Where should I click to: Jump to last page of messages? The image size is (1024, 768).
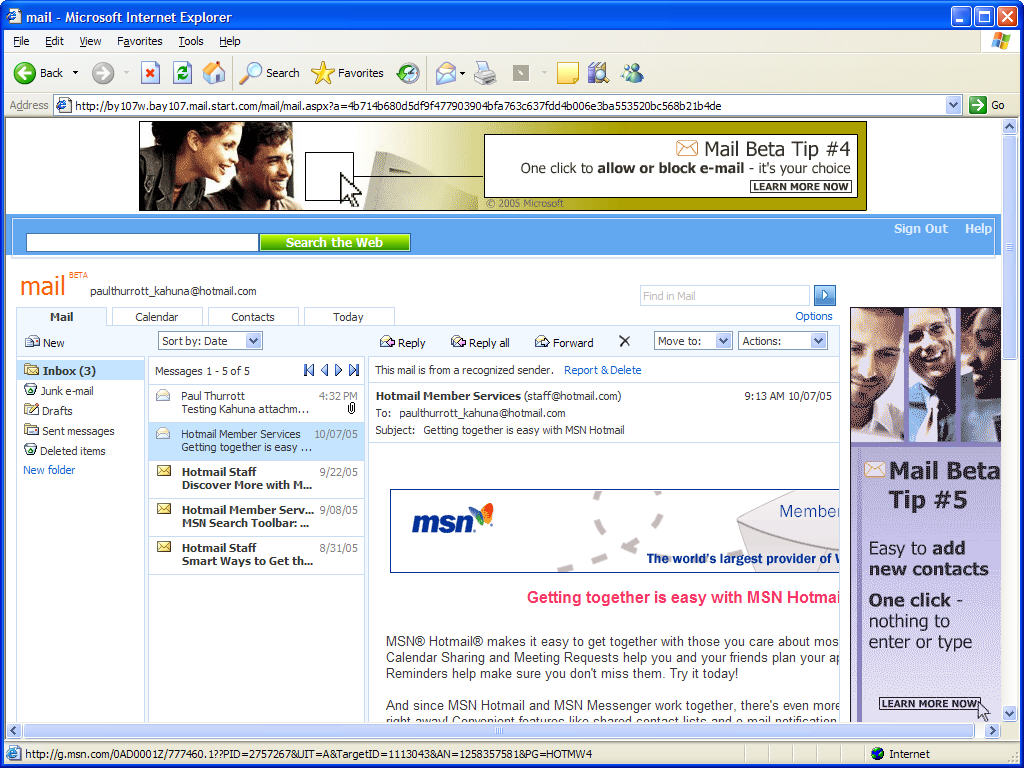tap(354, 370)
